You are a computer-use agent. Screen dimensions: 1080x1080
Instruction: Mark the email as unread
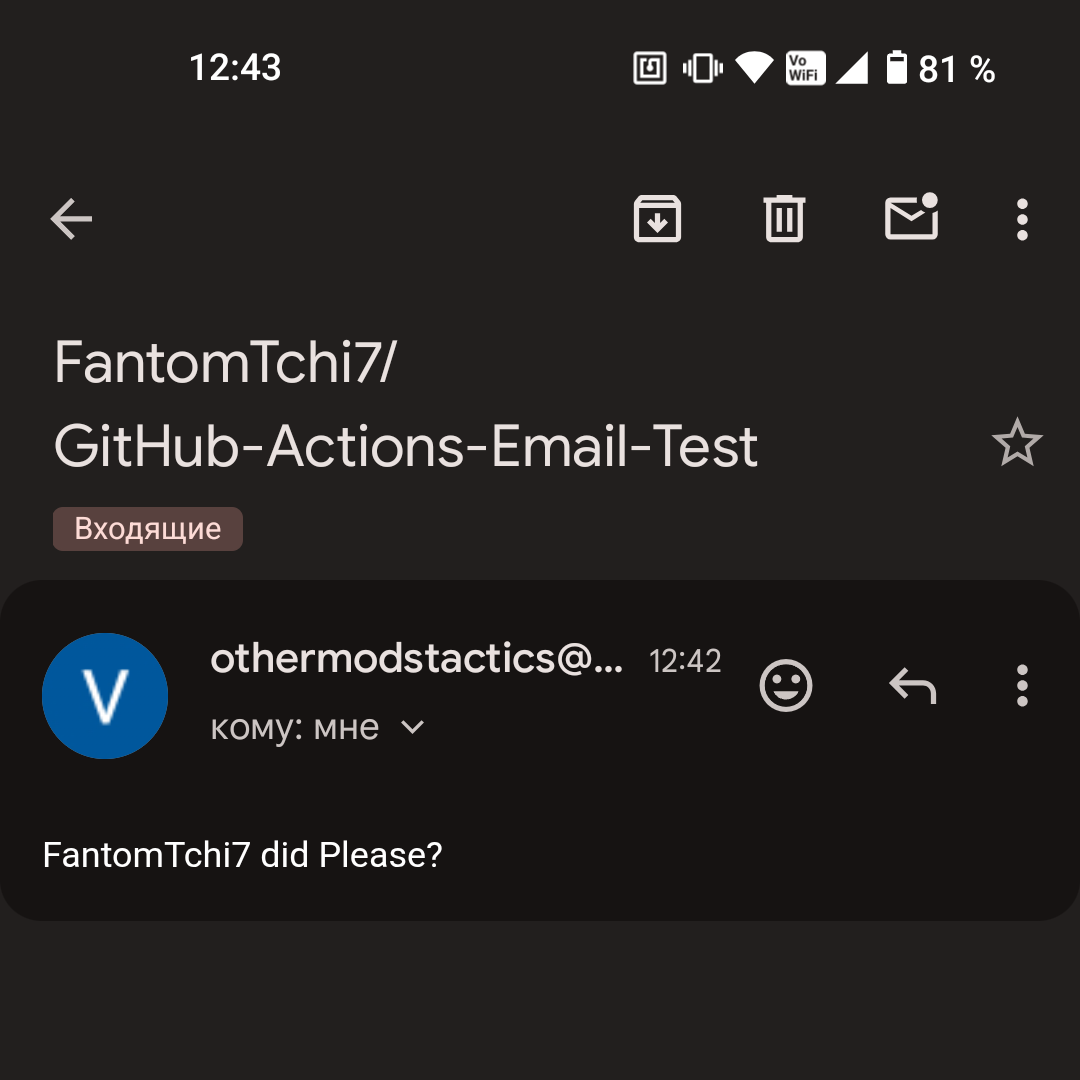(x=911, y=218)
